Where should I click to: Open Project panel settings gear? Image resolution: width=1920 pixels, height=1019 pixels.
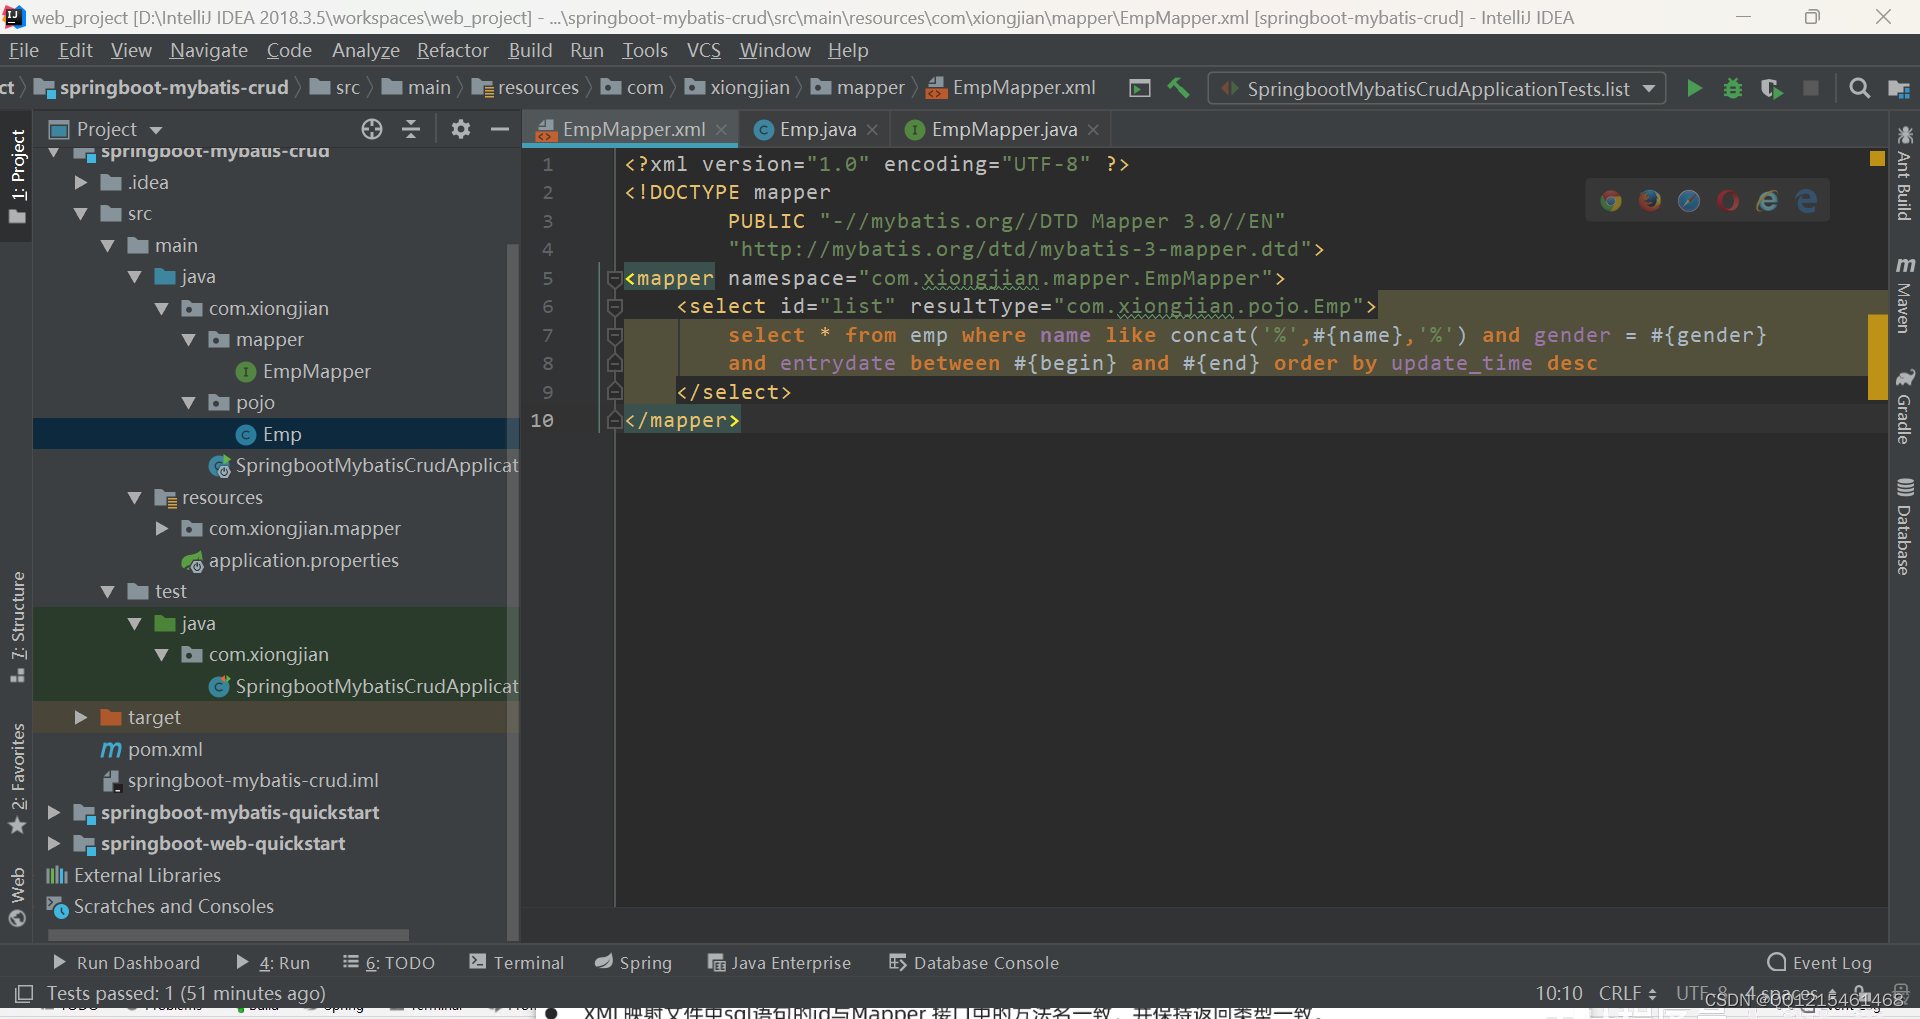[x=460, y=129]
